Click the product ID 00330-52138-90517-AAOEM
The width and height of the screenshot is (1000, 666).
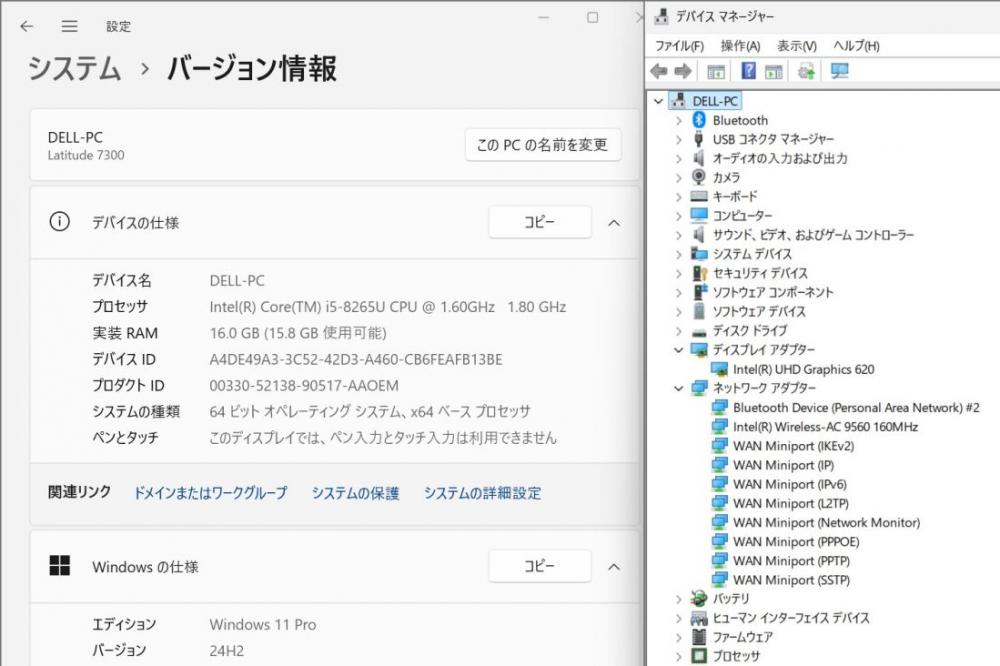(304, 385)
